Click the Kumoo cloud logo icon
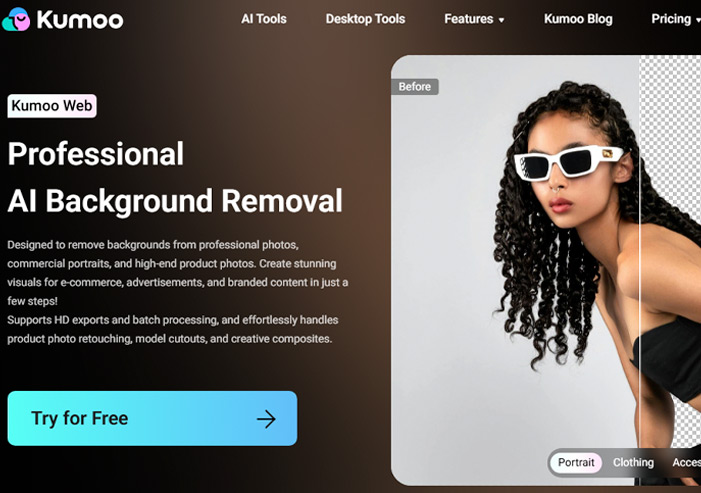701x493 pixels. (16, 19)
